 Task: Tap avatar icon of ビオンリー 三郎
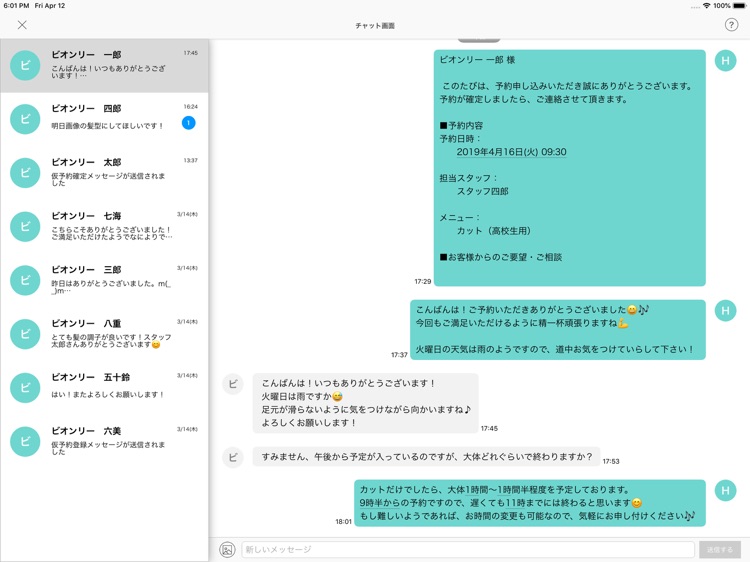tap(25, 280)
